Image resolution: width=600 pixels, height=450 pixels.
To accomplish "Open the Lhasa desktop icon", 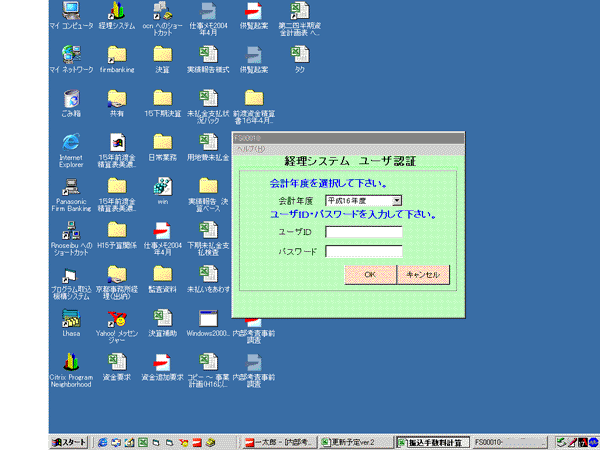I will [x=71, y=319].
